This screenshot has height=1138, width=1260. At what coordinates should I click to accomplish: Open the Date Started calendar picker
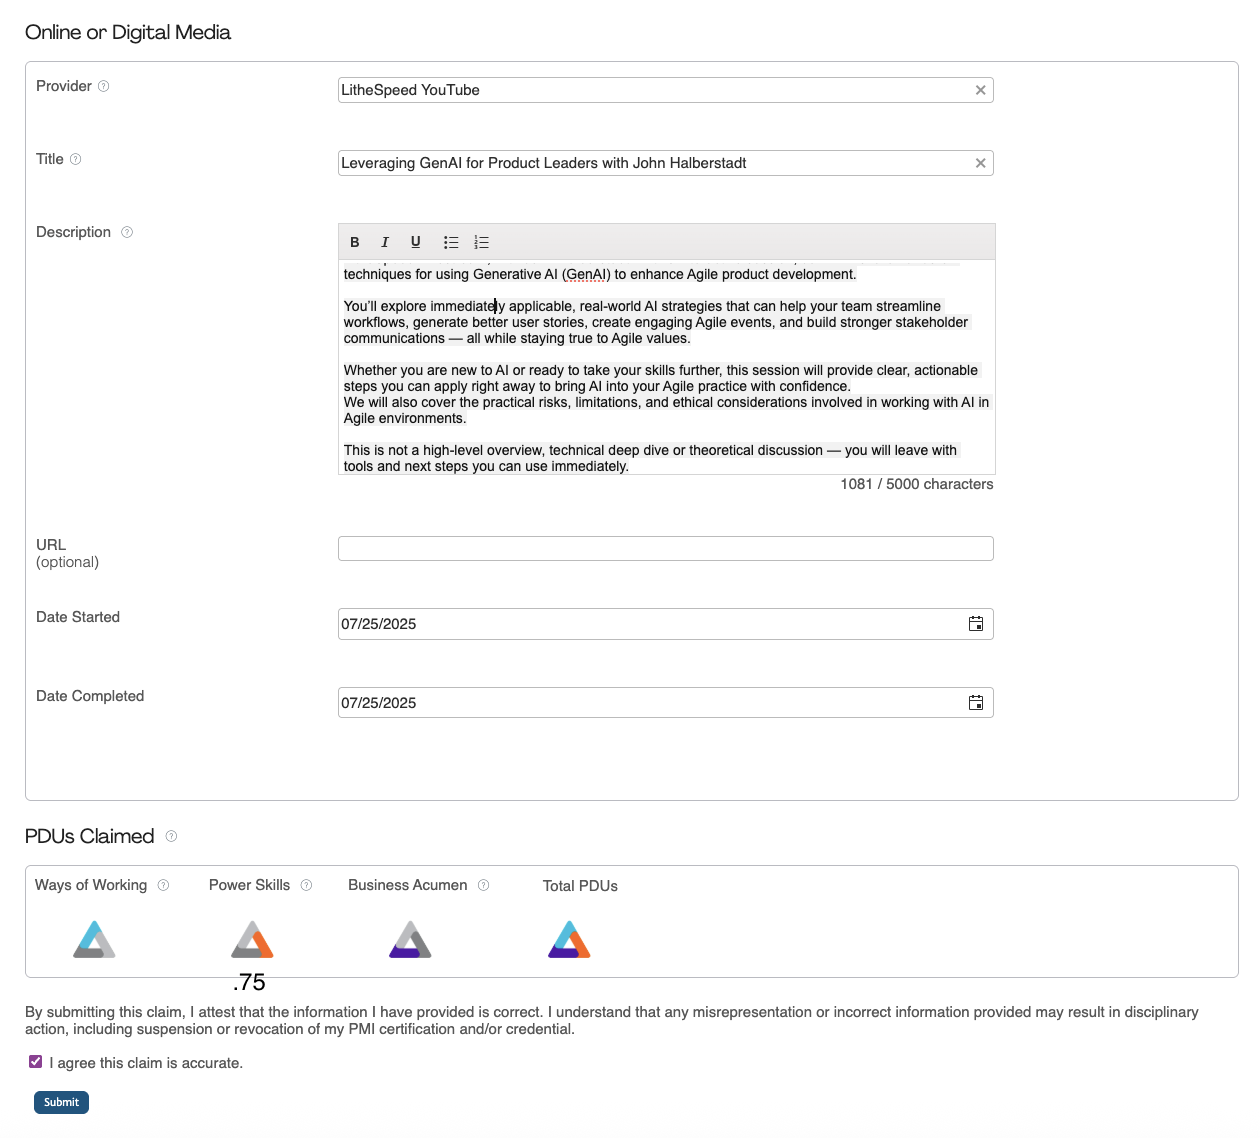[976, 624]
